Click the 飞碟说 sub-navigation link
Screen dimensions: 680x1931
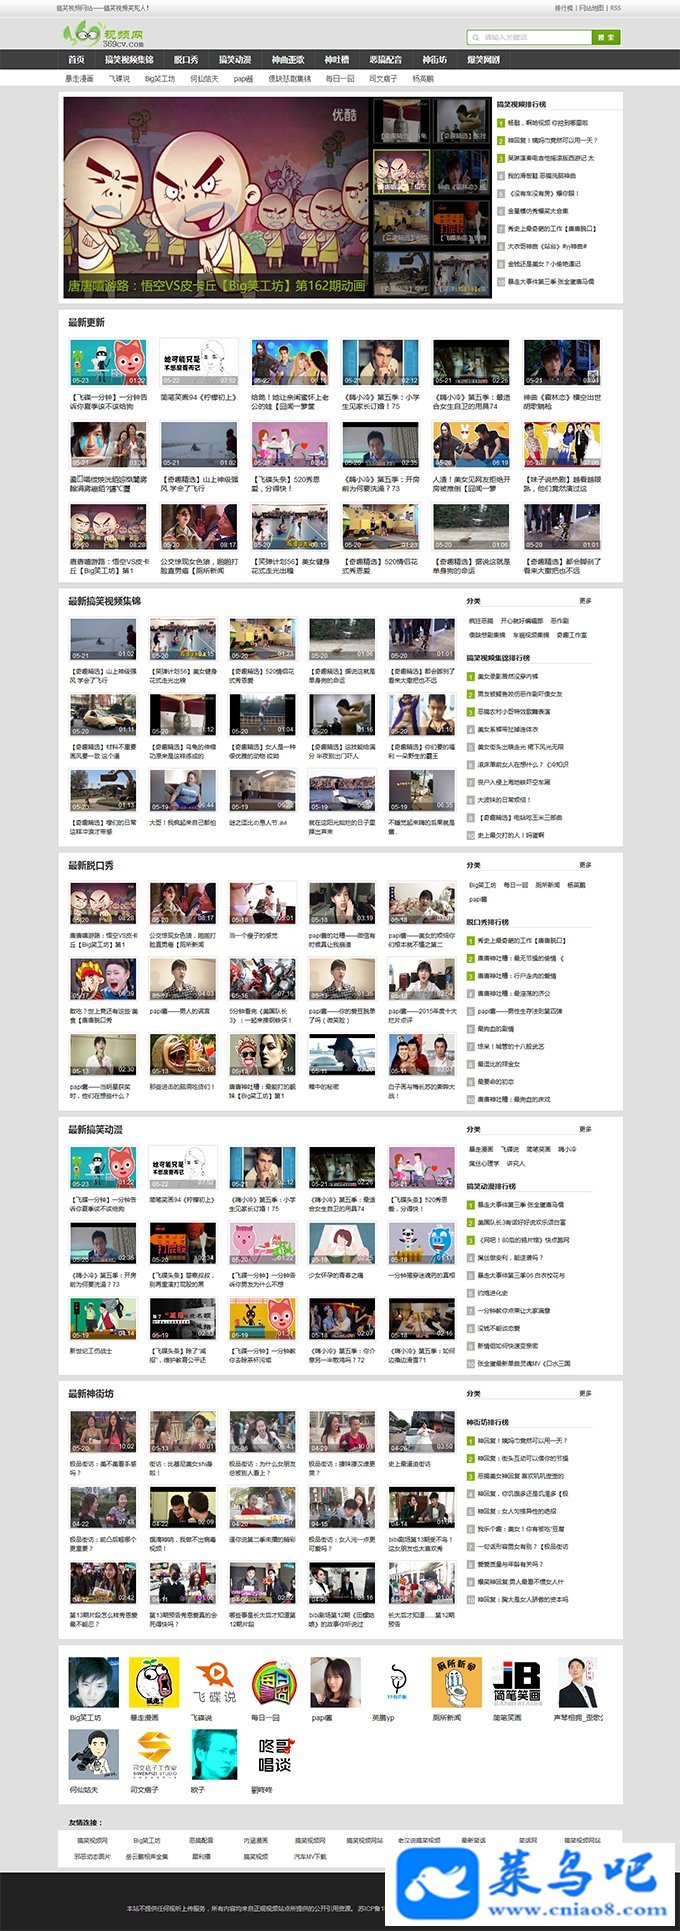[x=119, y=78]
